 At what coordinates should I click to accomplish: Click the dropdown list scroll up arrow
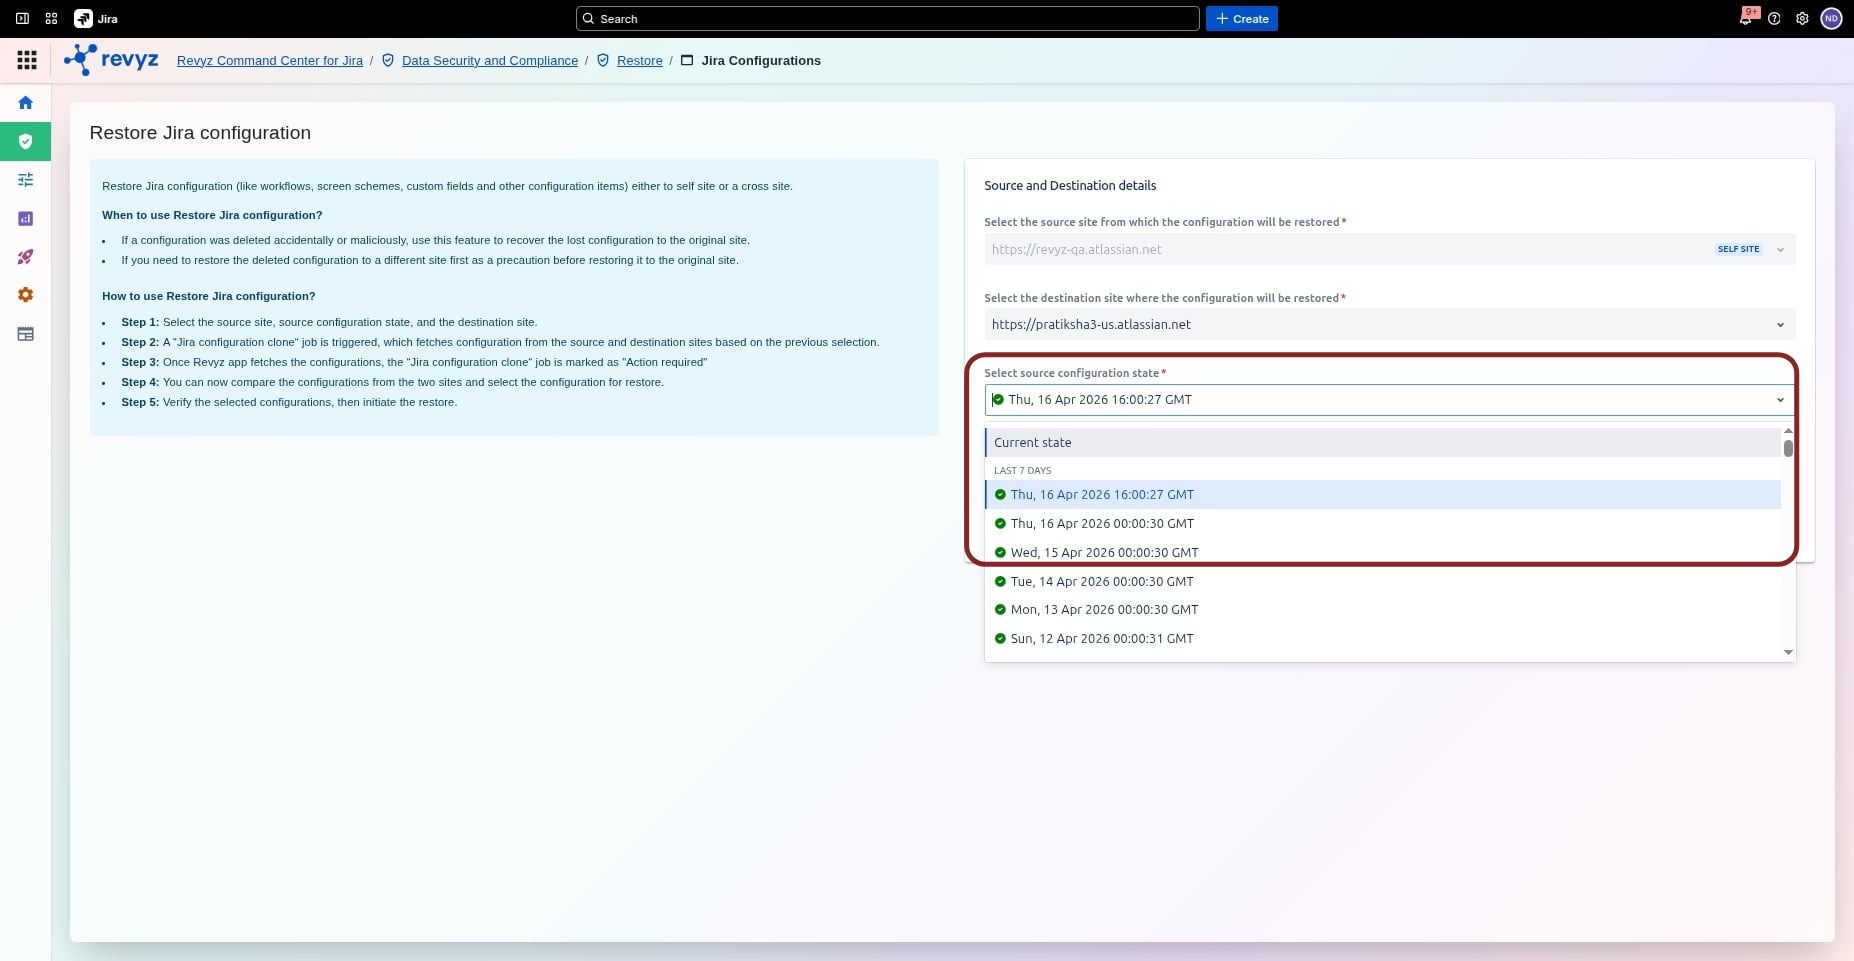[1788, 431]
